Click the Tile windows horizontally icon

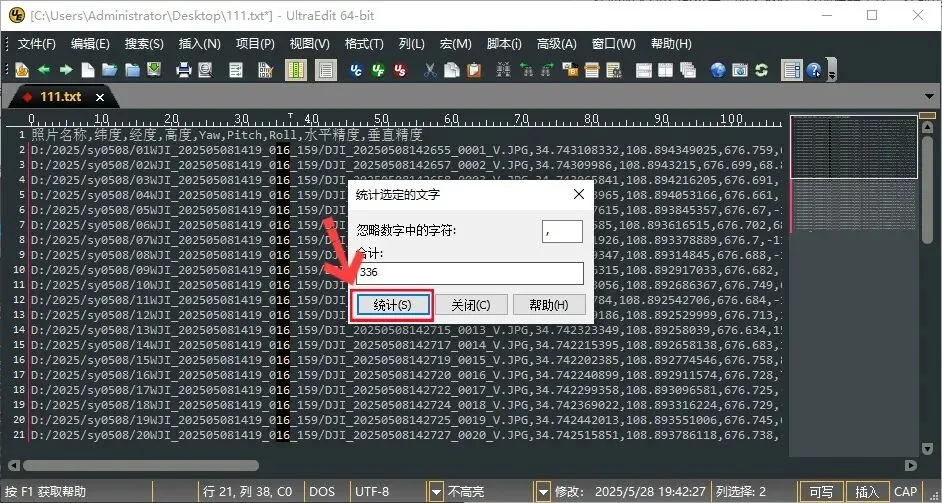[x=644, y=70]
